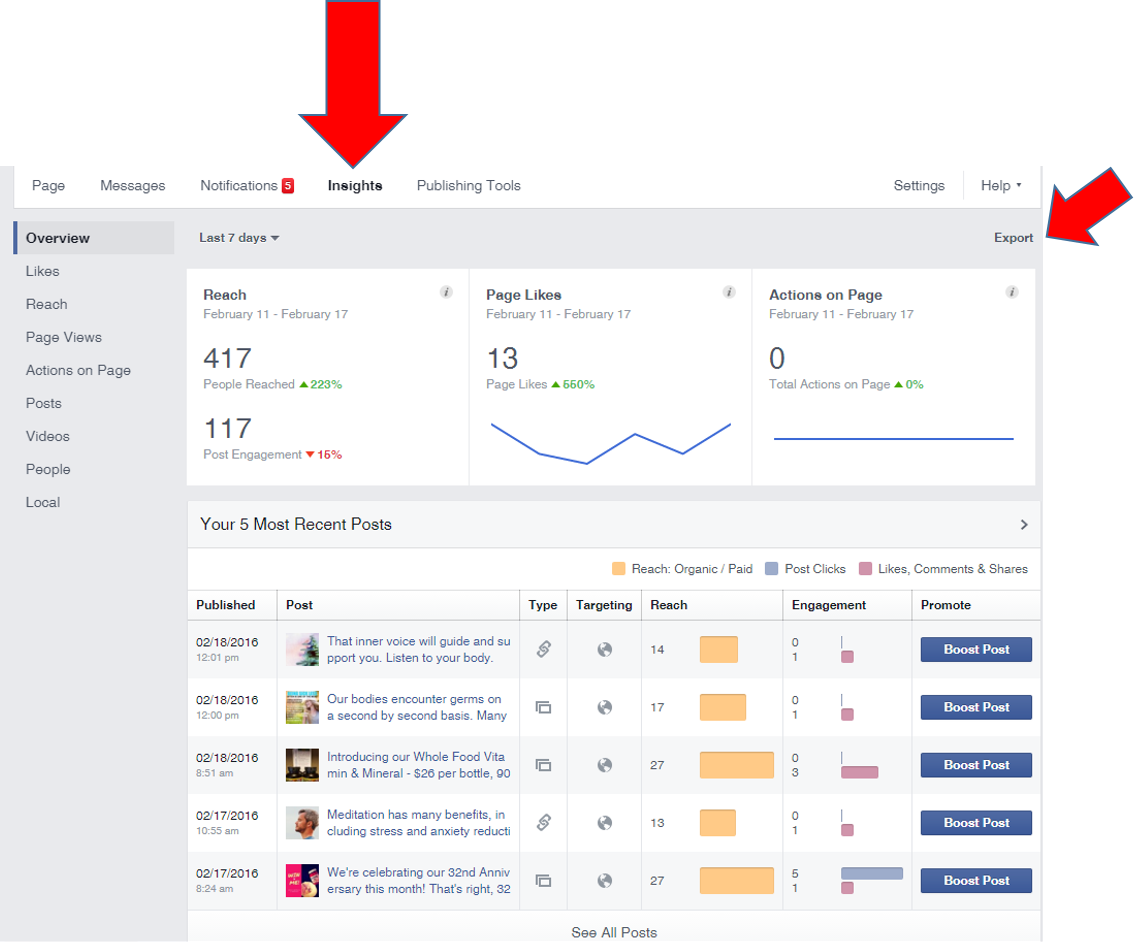Expand Your 5 Most Recent Posts section
The width and height of the screenshot is (1134, 942).
(x=1023, y=524)
